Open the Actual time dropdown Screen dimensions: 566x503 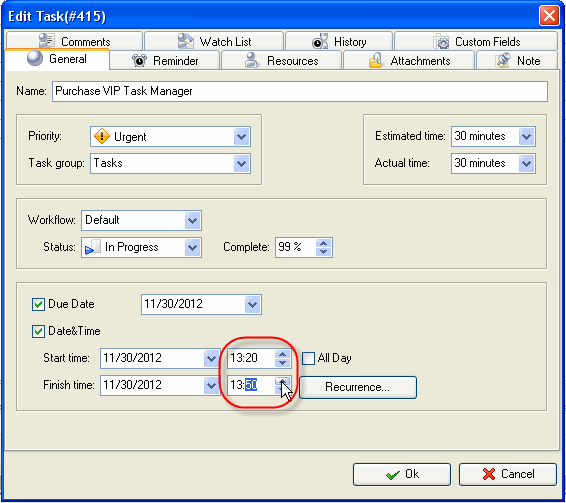527,164
